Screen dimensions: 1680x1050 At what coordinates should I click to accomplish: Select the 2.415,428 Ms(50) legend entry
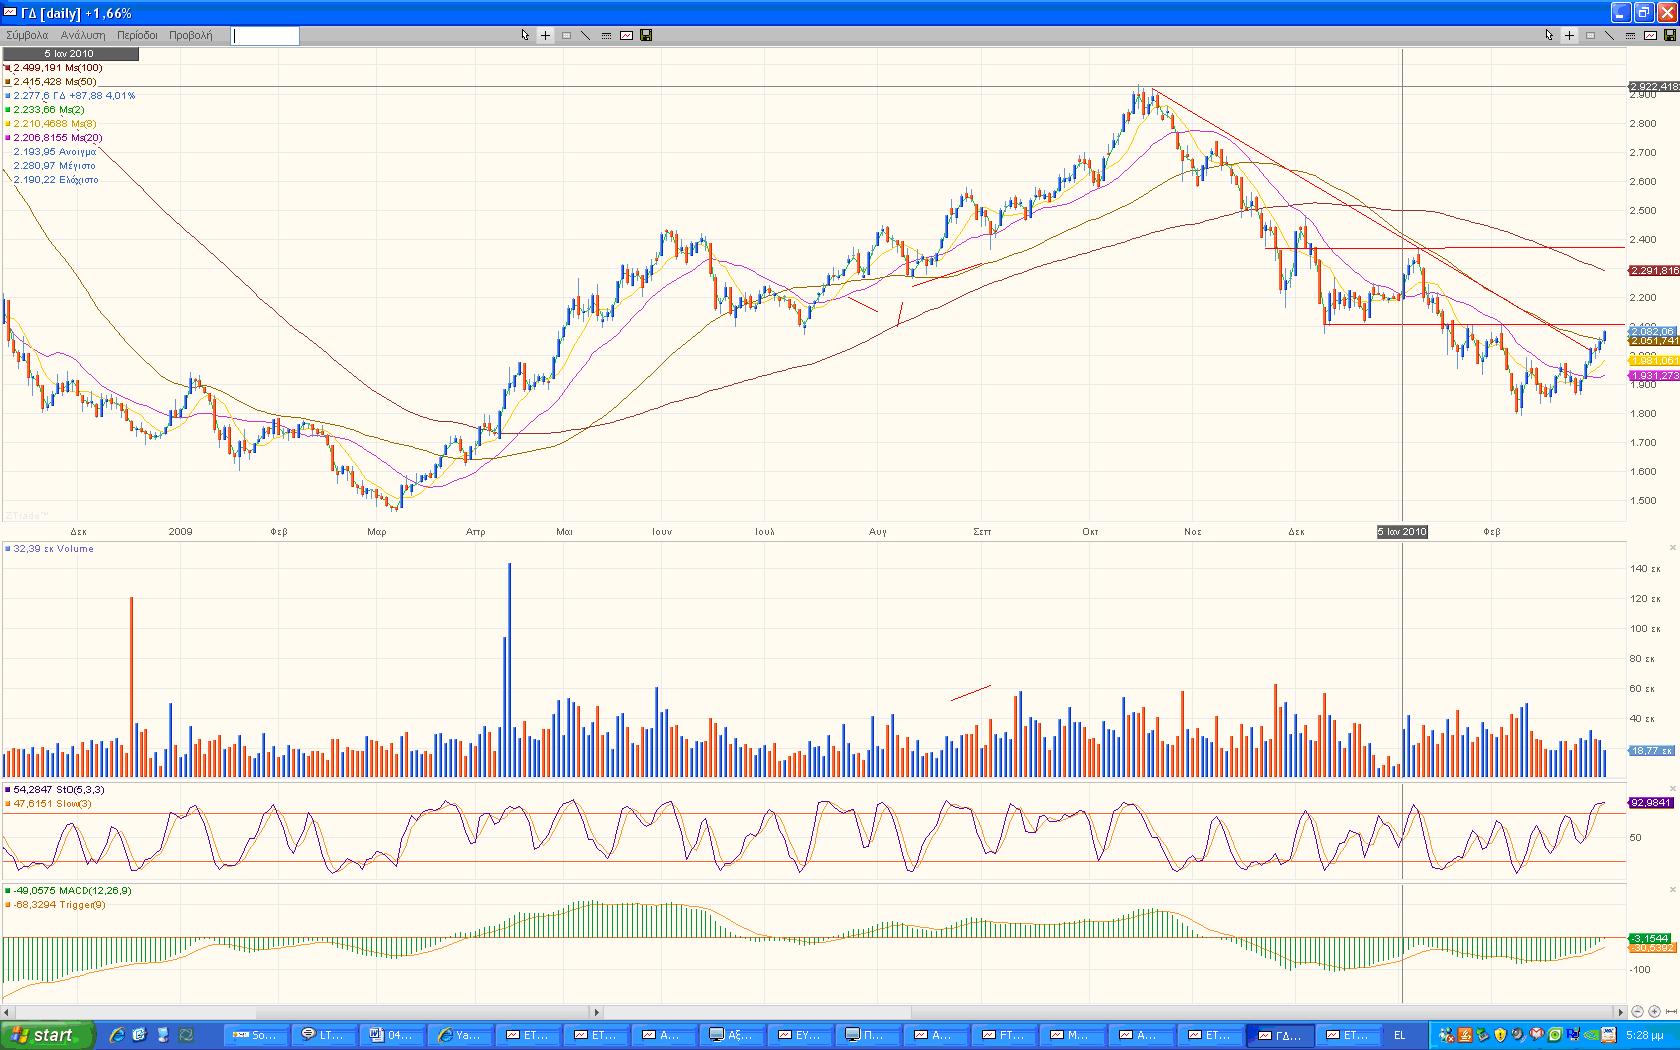point(54,82)
